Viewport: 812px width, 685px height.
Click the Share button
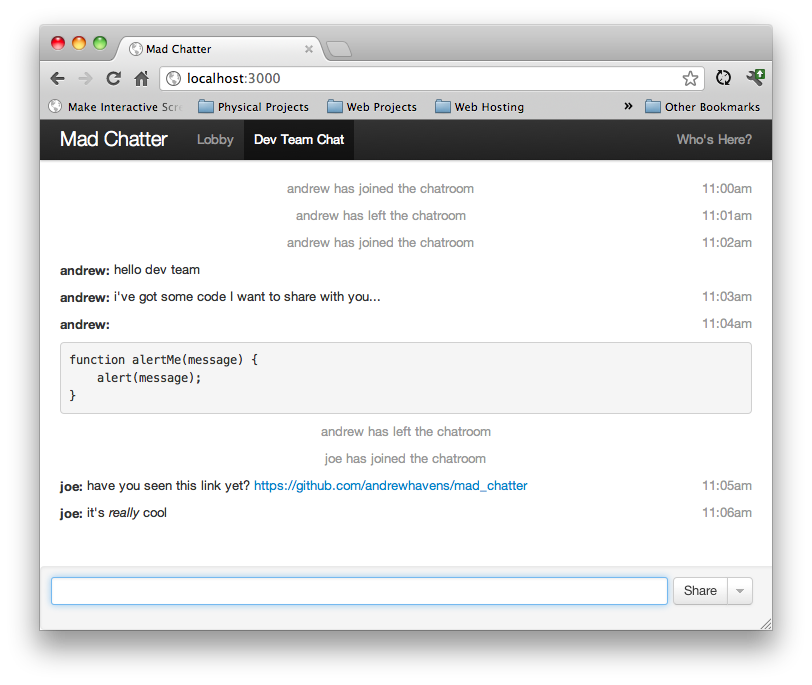click(x=700, y=591)
